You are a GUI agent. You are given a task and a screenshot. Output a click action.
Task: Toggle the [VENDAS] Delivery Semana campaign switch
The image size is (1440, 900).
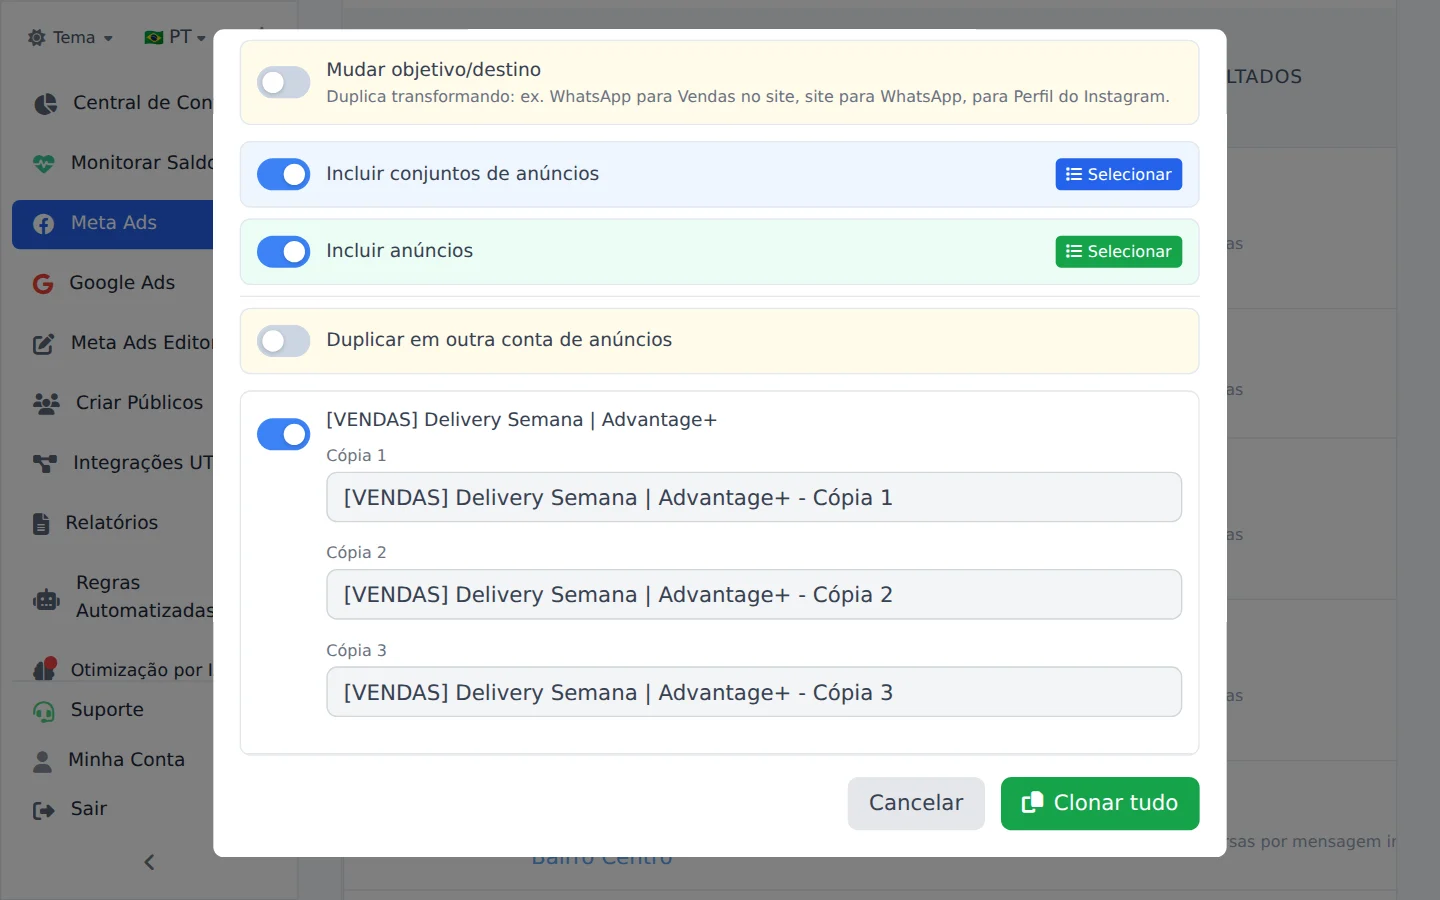coord(284,434)
